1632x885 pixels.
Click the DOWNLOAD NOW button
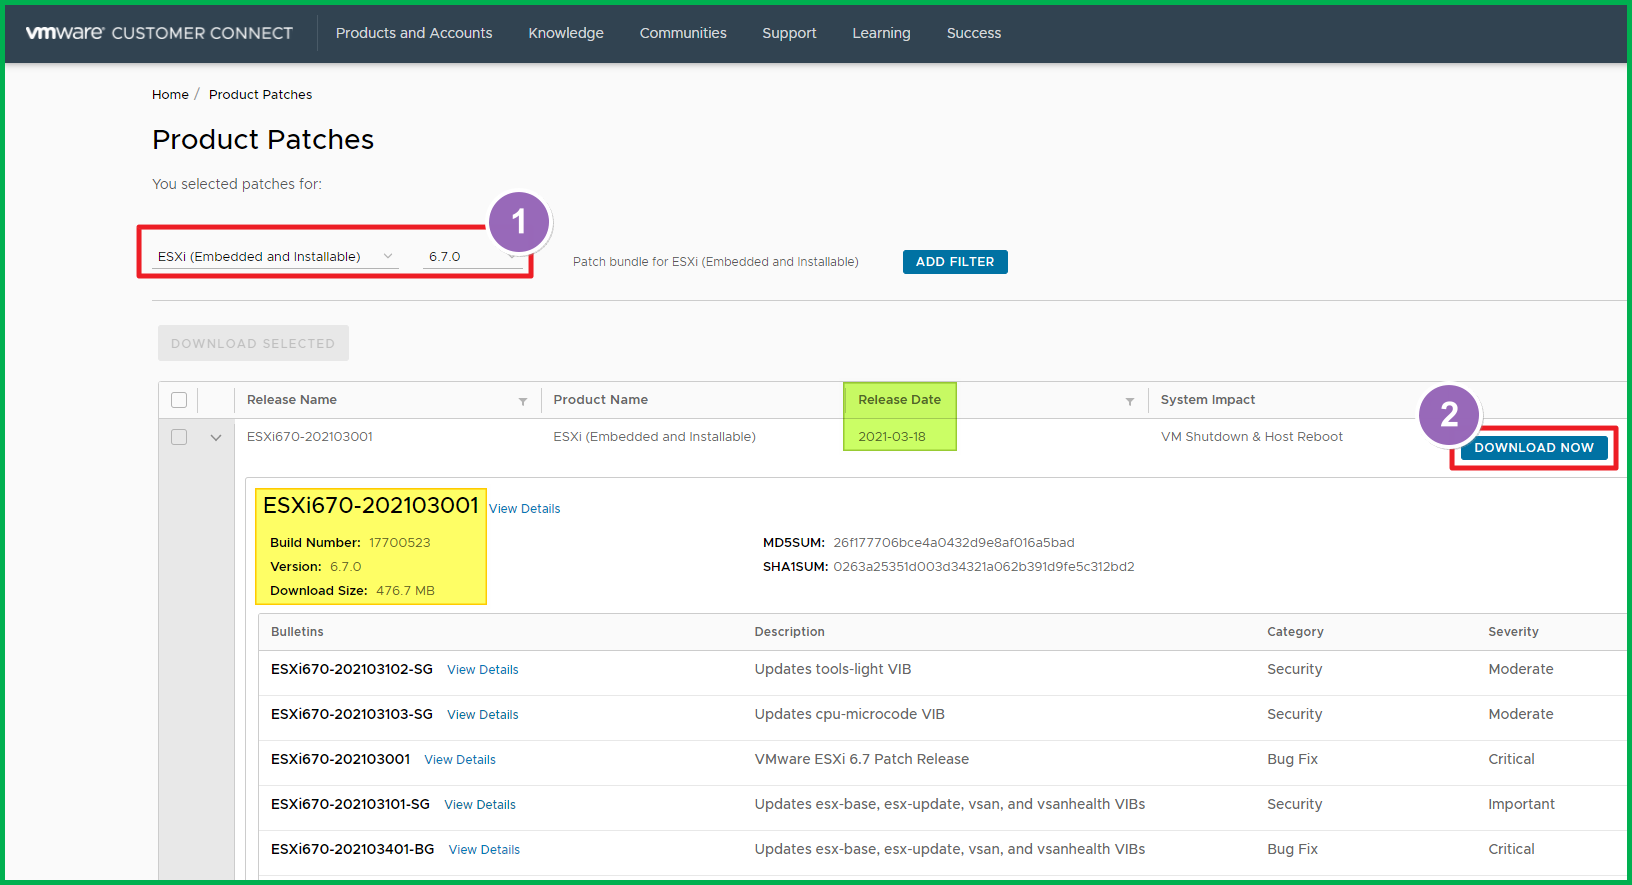(1534, 448)
